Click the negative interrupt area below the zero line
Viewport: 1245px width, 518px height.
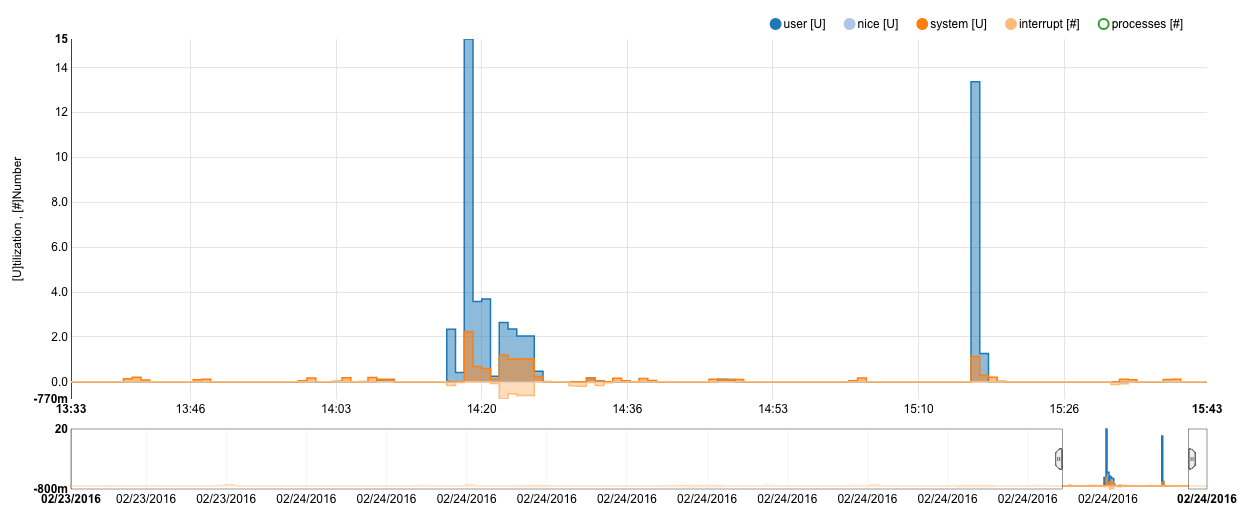(516, 390)
